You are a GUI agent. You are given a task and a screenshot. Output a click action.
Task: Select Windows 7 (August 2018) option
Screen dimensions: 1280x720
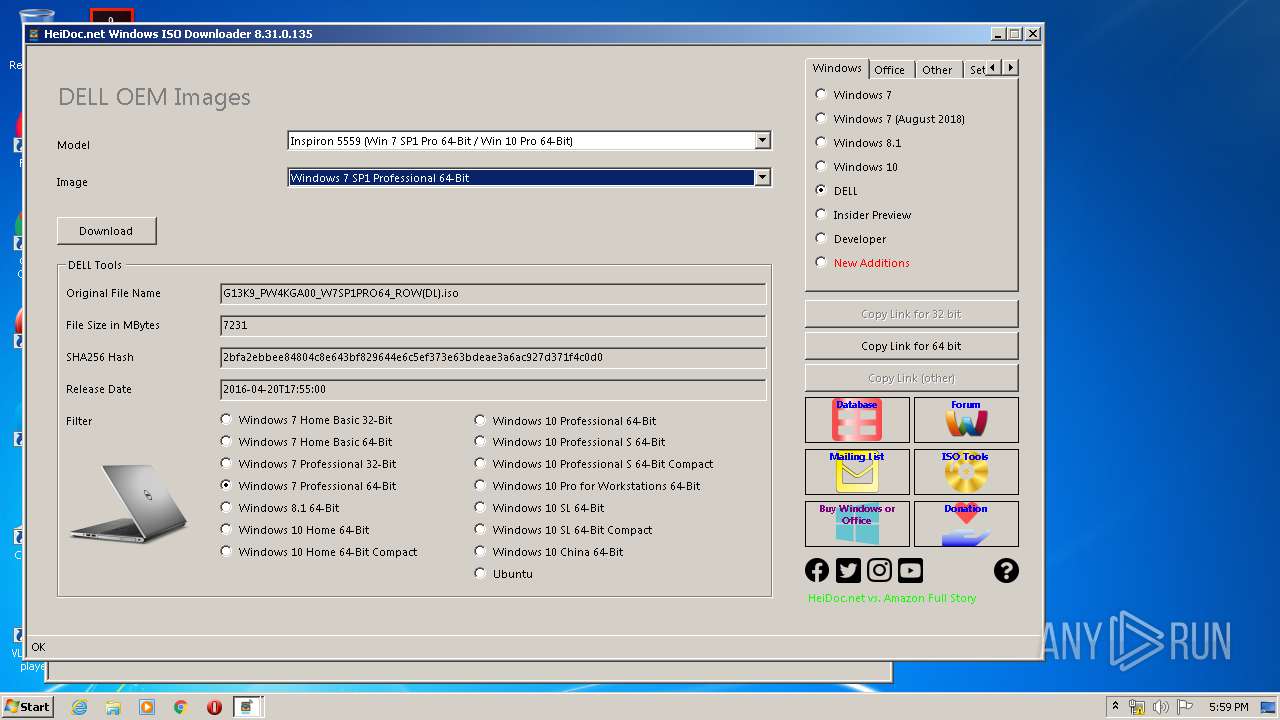(890, 119)
